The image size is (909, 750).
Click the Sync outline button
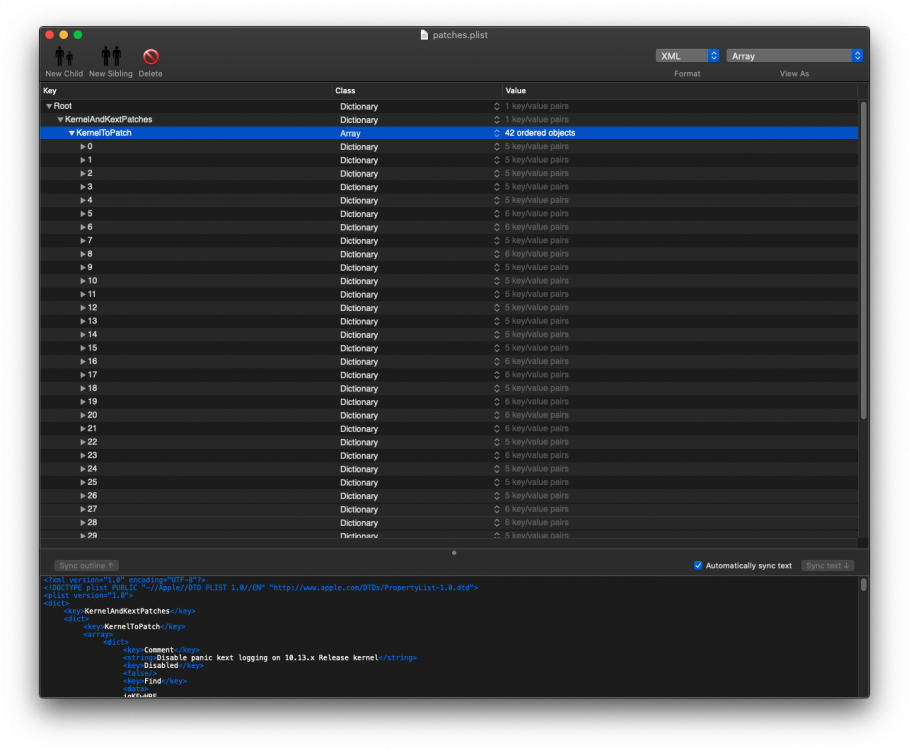[x=86, y=565]
